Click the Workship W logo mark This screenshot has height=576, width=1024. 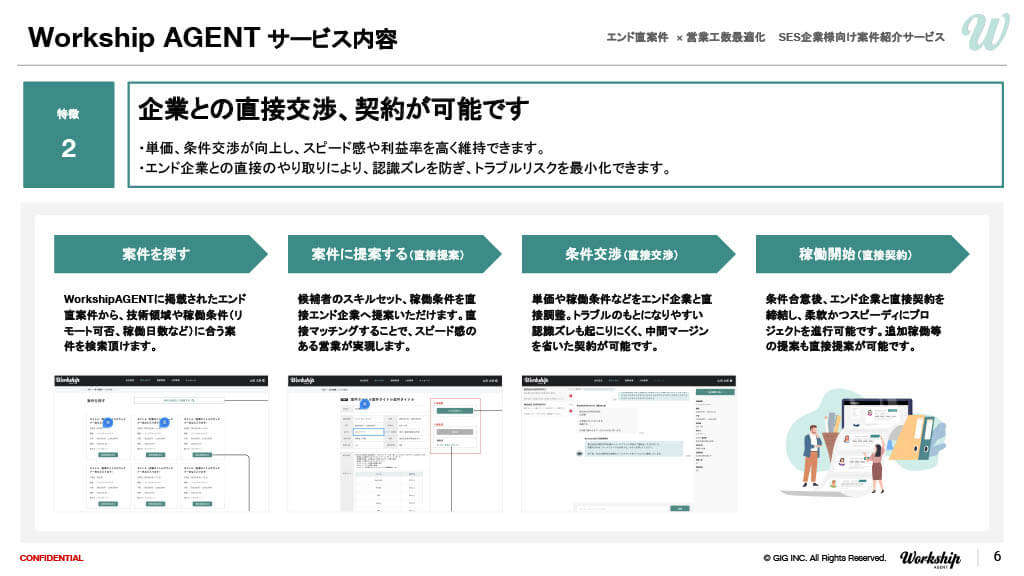[985, 31]
